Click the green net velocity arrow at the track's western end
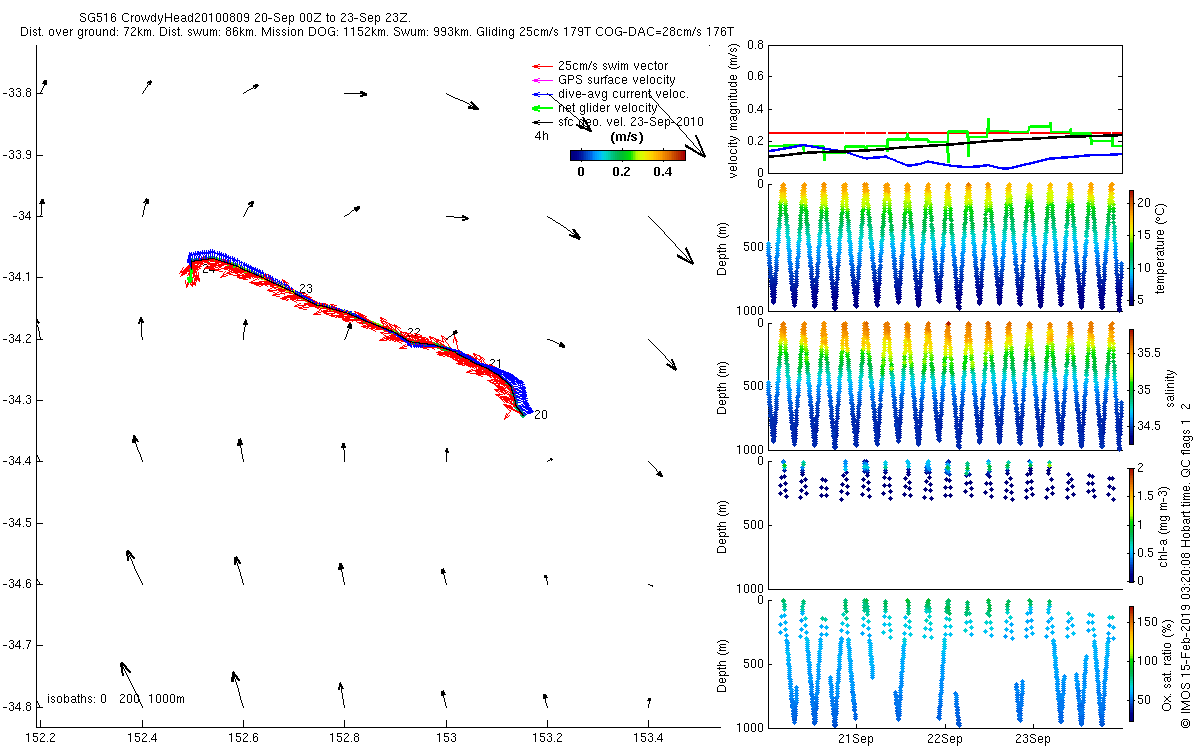 point(190,272)
